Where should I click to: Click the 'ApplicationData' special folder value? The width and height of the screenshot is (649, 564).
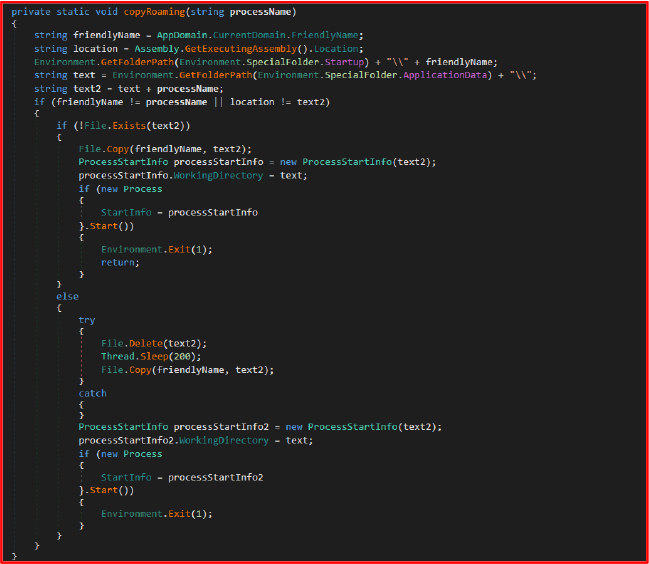point(445,75)
